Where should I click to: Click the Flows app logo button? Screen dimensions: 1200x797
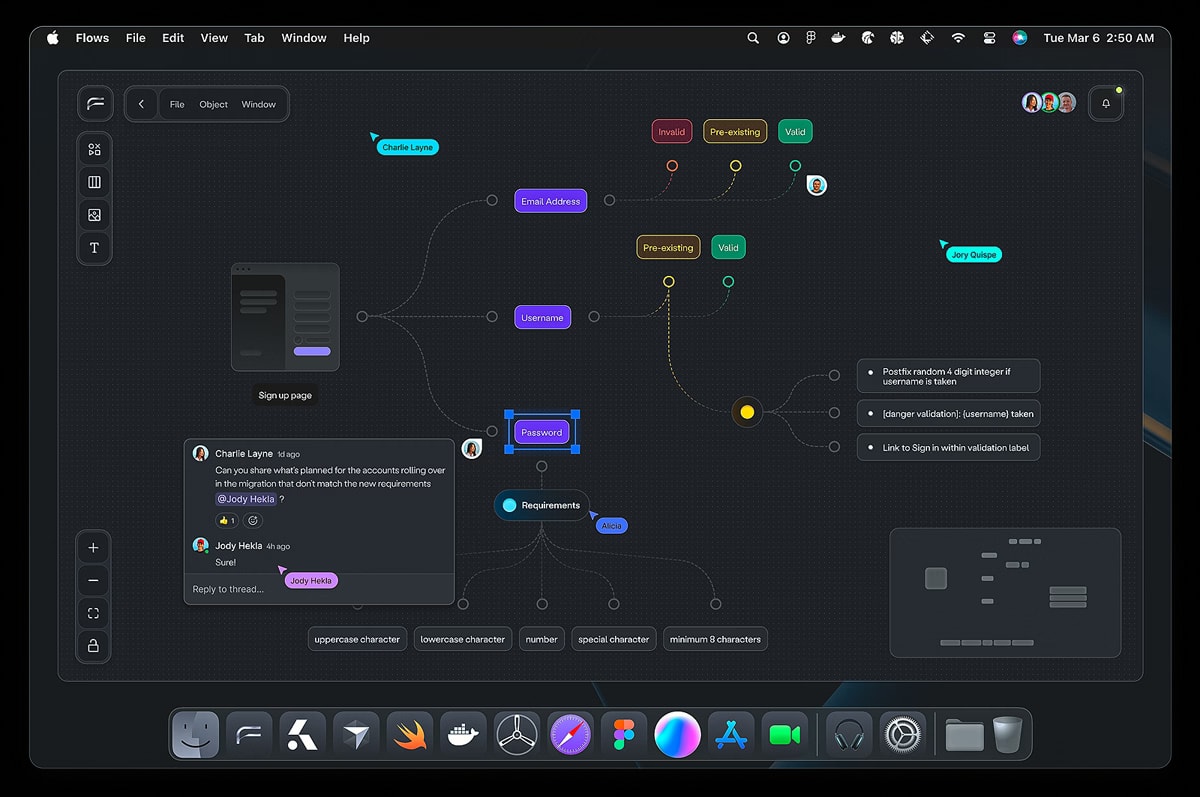pyautogui.click(x=95, y=103)
